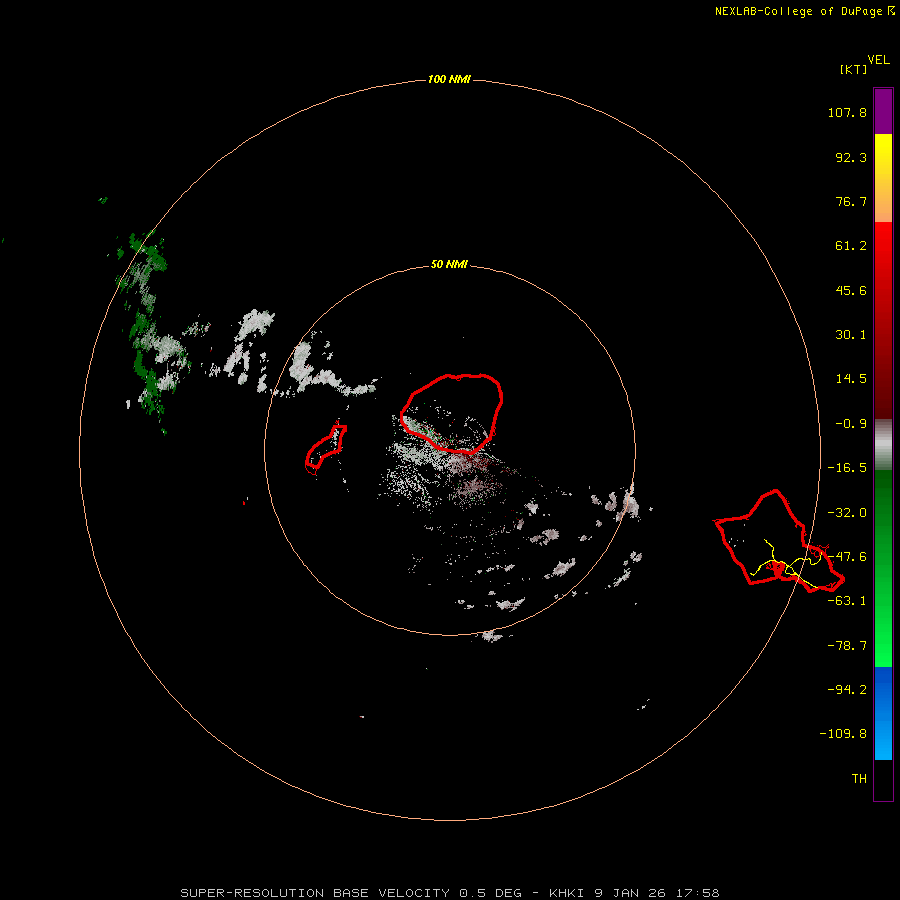
Task: Click the -16.5 legend value
Action: (x=847, y=468)
